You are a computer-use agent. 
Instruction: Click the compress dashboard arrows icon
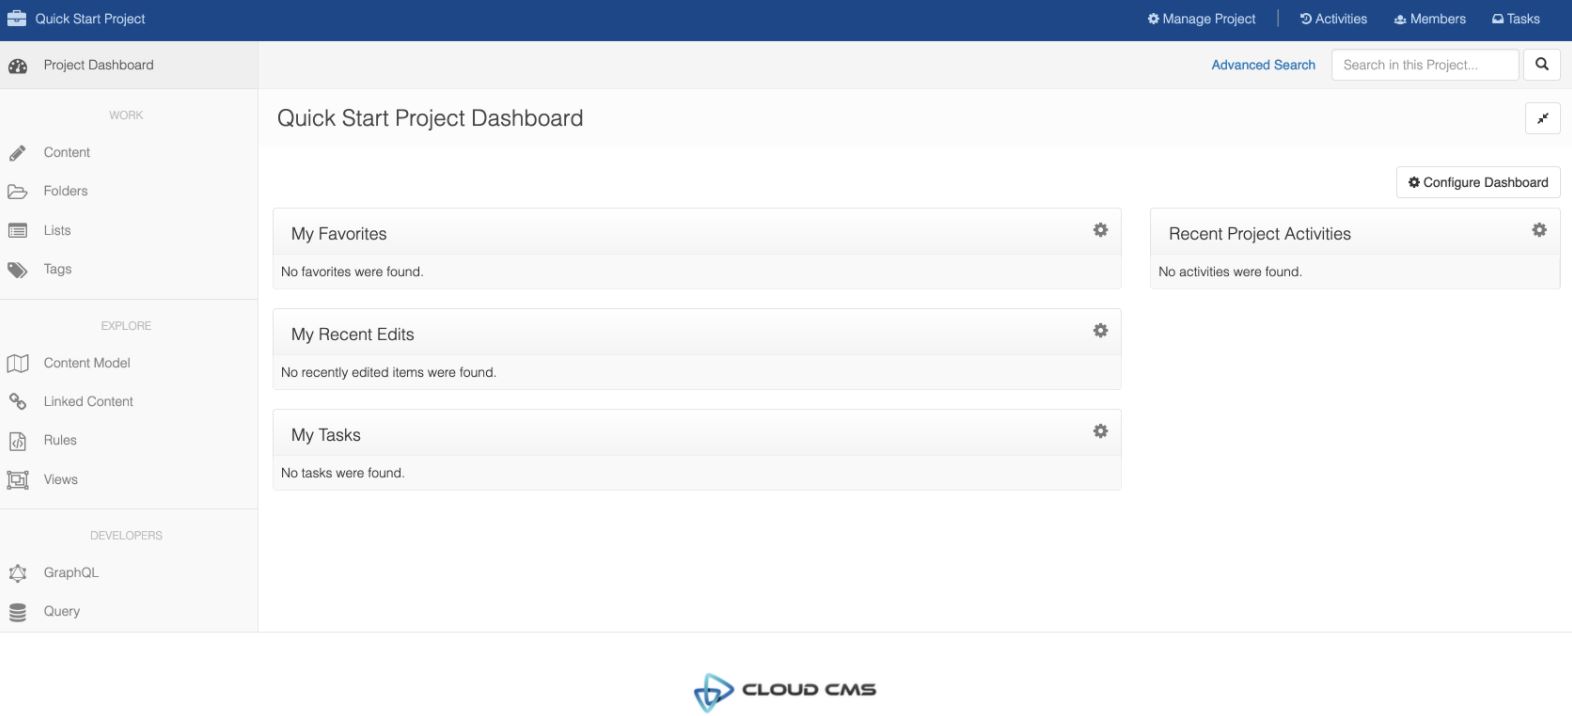click(1543, 118)
